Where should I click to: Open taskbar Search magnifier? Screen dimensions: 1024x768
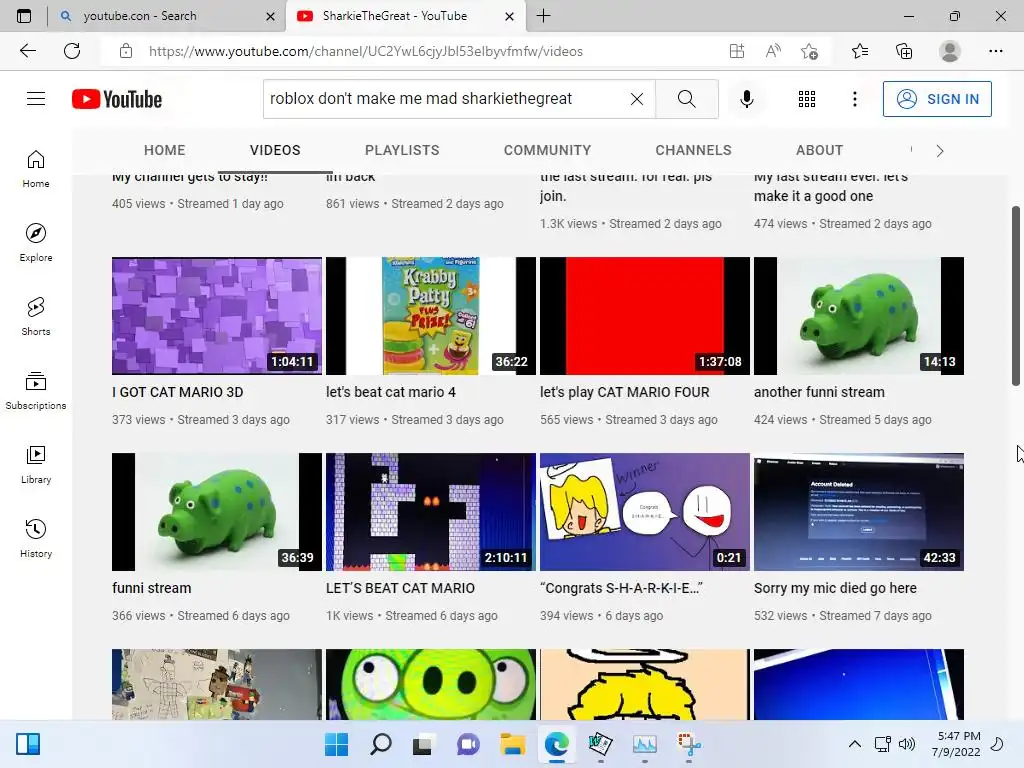coord(381,744)
